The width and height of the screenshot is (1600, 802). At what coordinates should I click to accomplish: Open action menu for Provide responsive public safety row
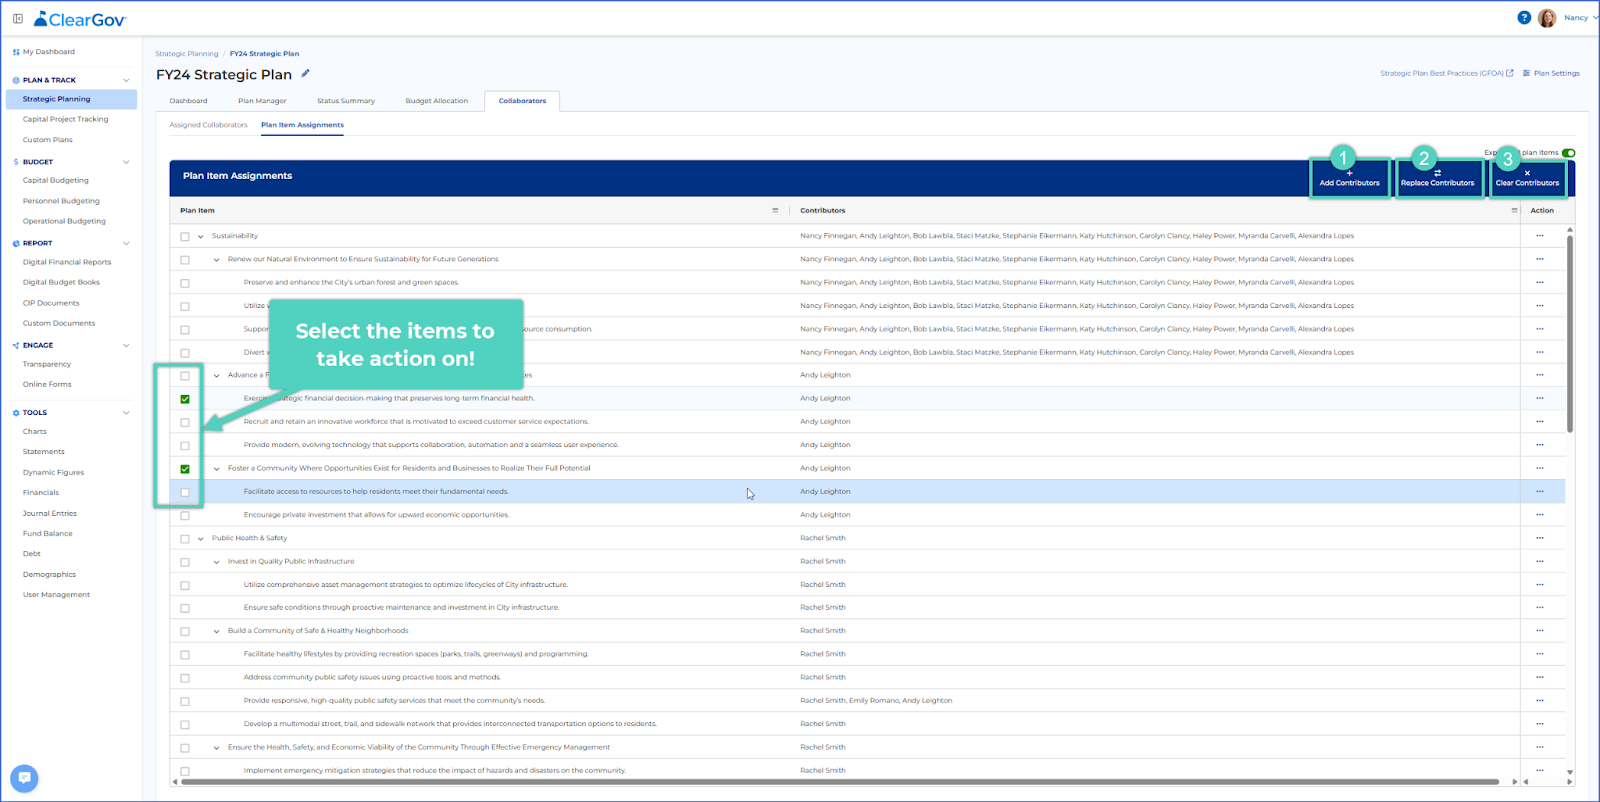tap(1540, 700)
